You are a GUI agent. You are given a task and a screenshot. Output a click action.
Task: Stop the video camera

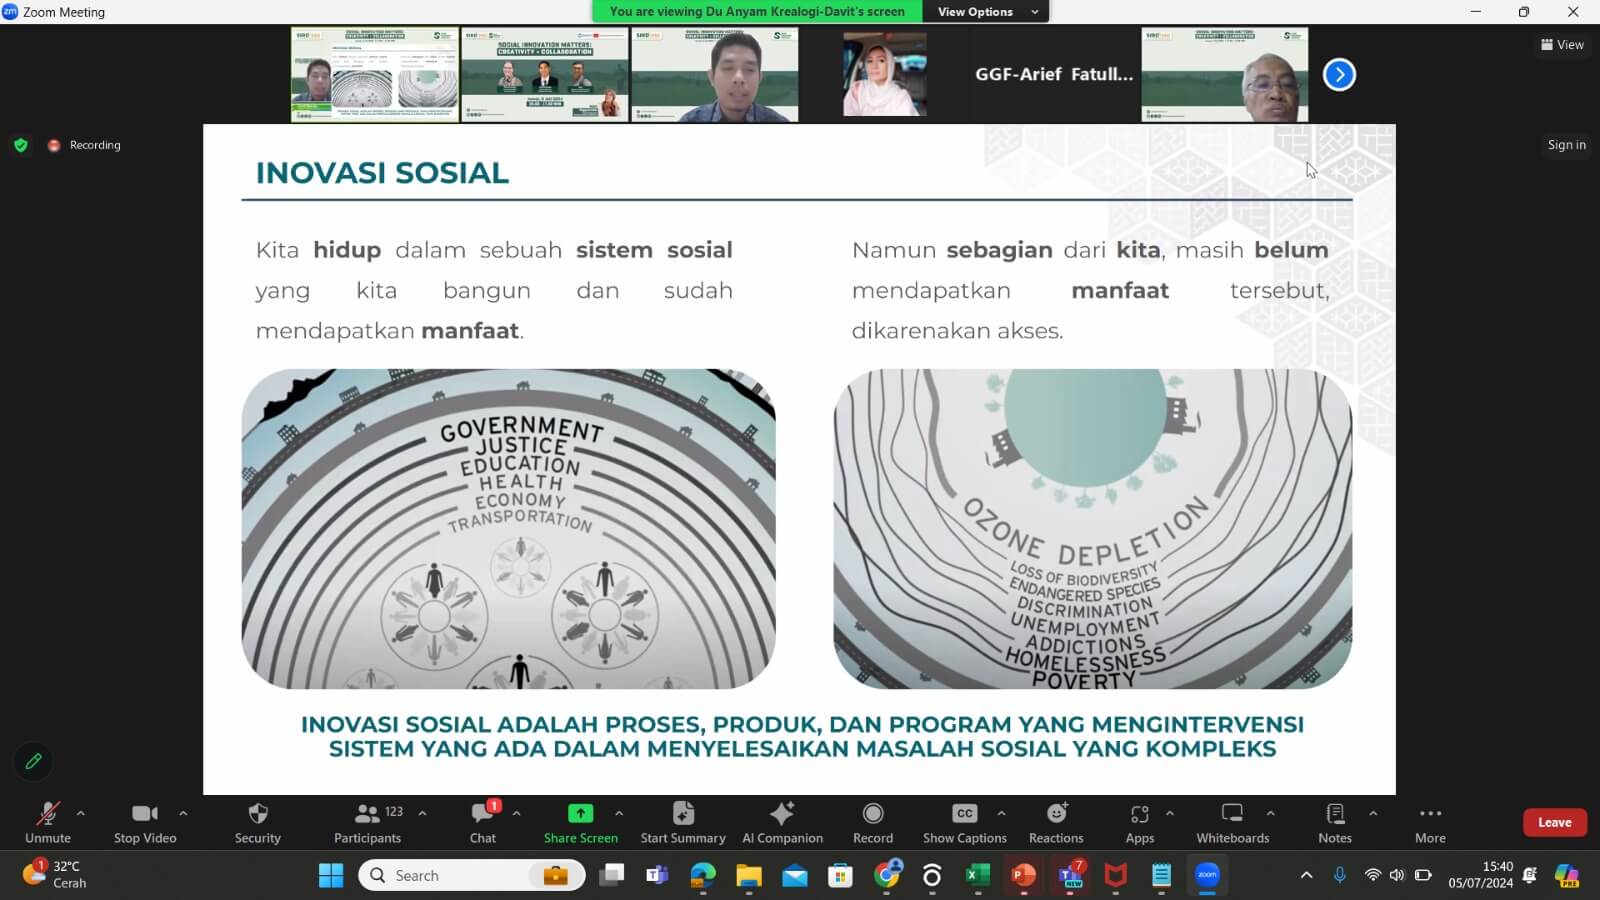click(145, 822)
